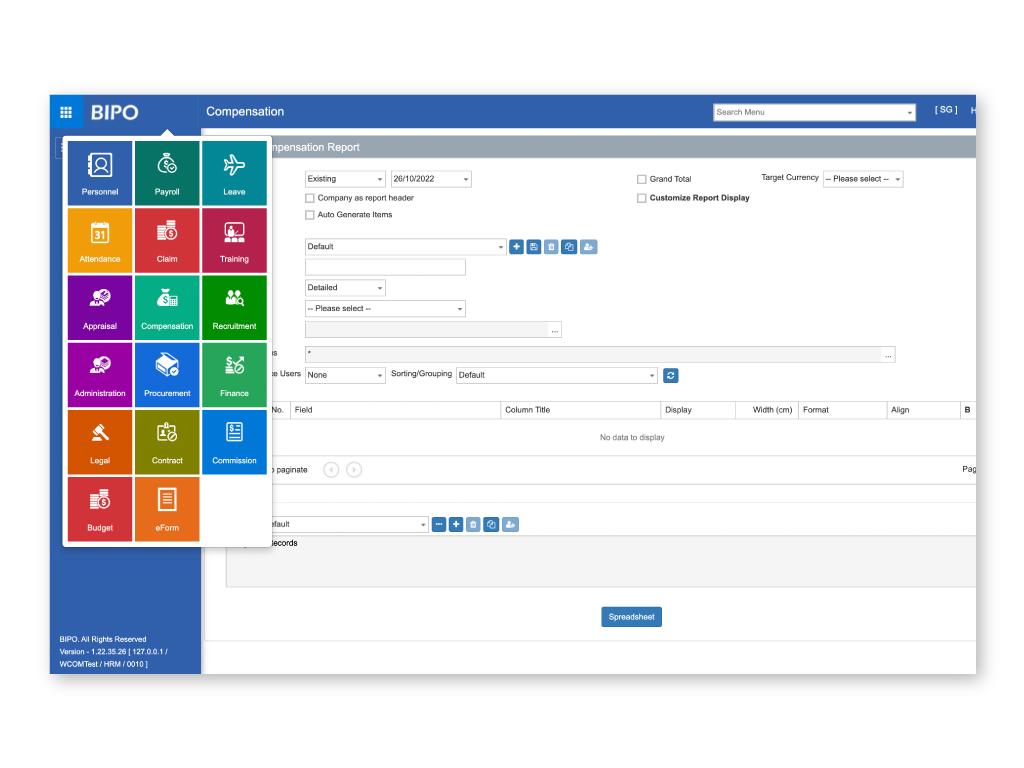Select the Leave module tile

[x=234, y=173]
